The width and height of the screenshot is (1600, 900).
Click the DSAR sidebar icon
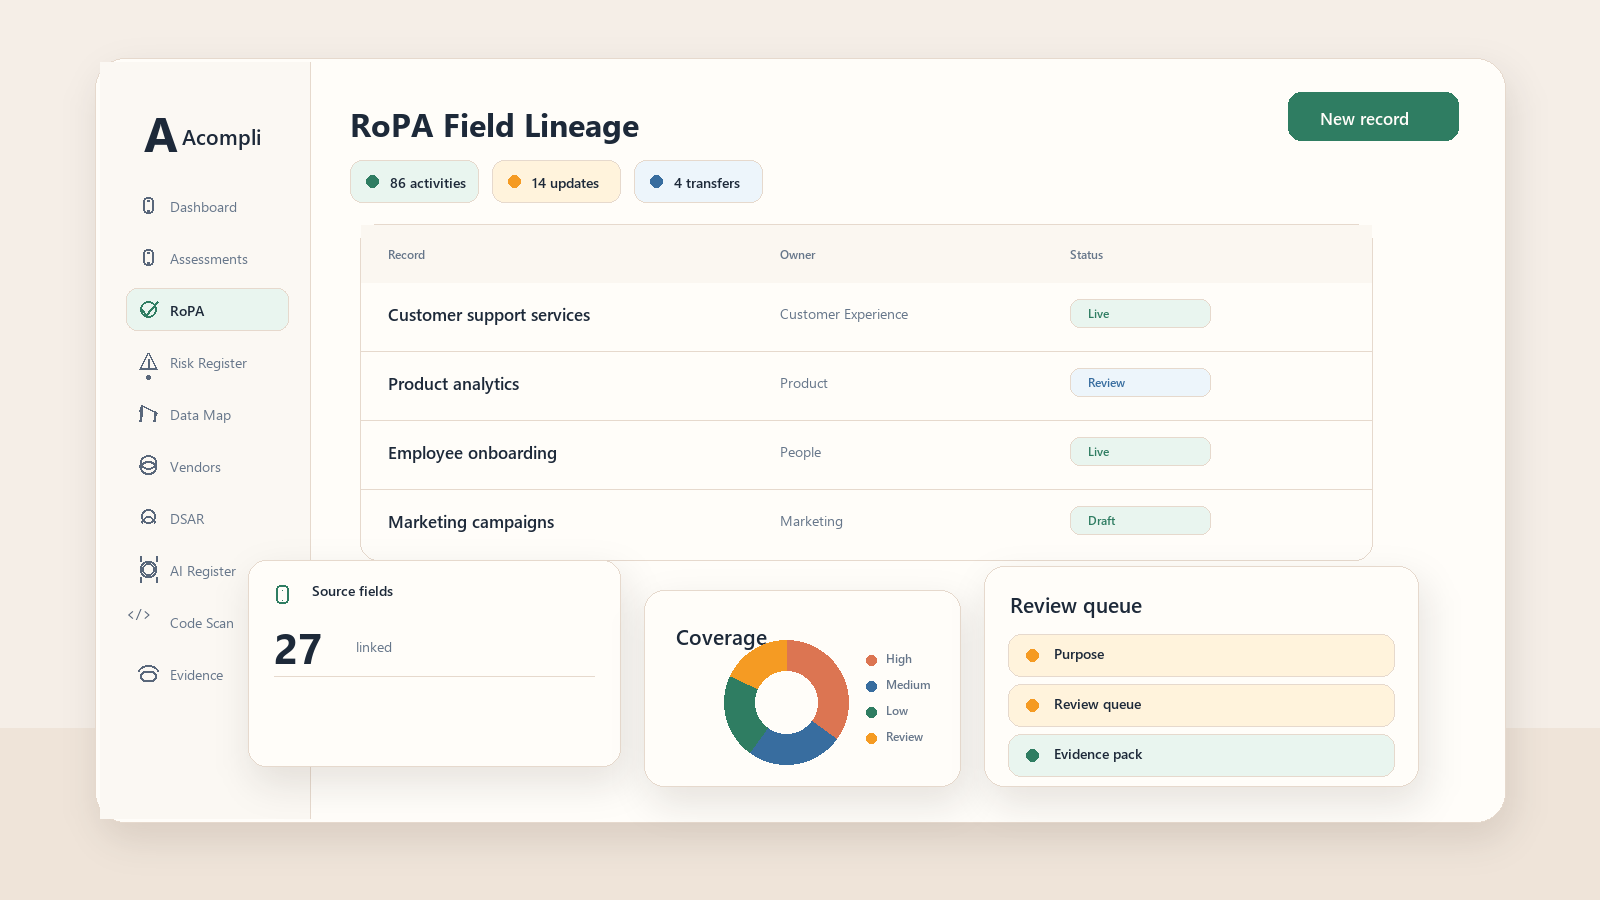[x=148, y=518]
